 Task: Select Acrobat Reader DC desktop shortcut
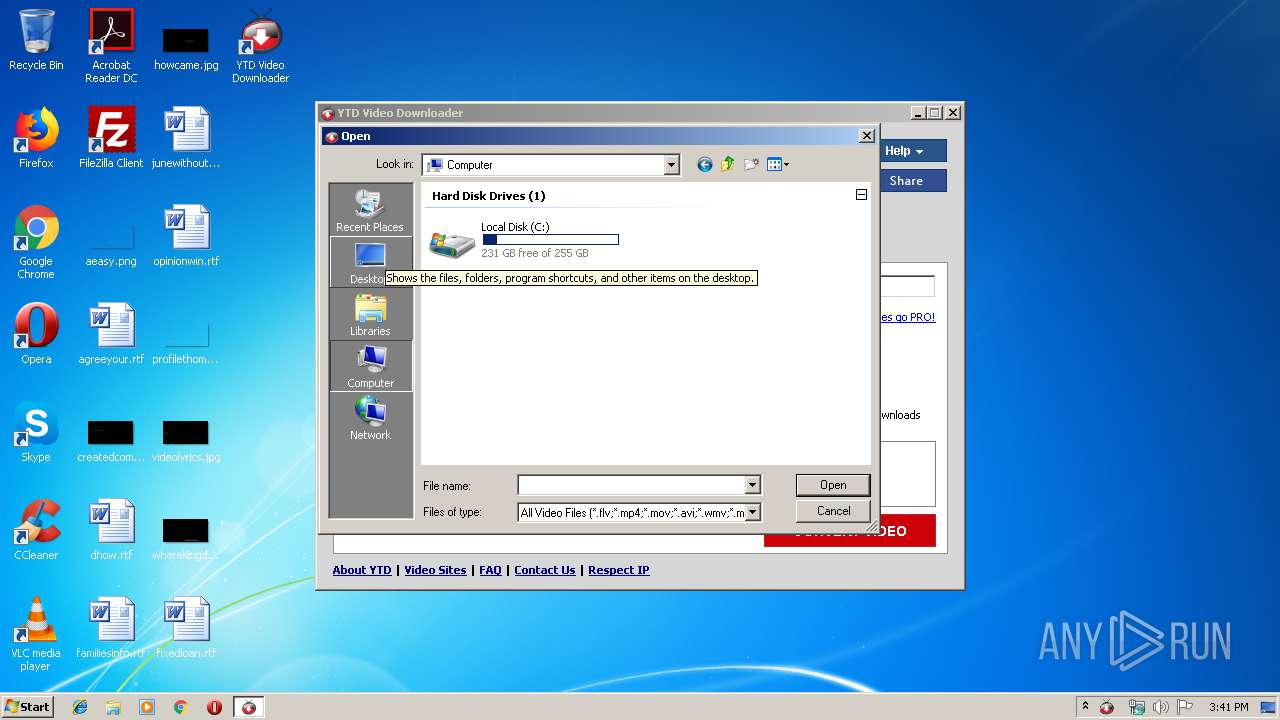(x=111, y=46)
